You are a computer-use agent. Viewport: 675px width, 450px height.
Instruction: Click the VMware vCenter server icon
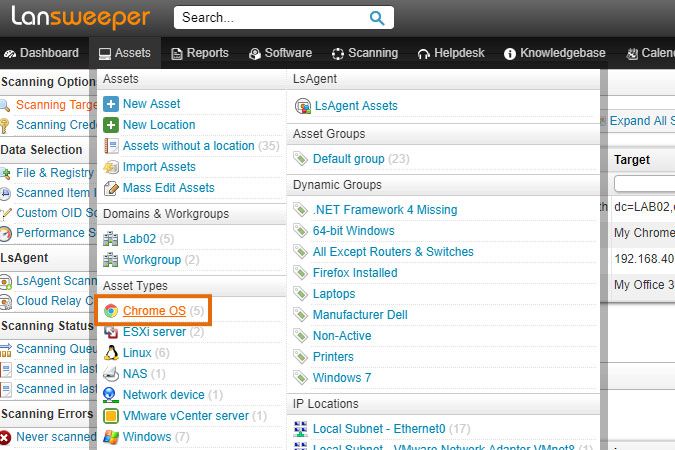tap(111, 416)
